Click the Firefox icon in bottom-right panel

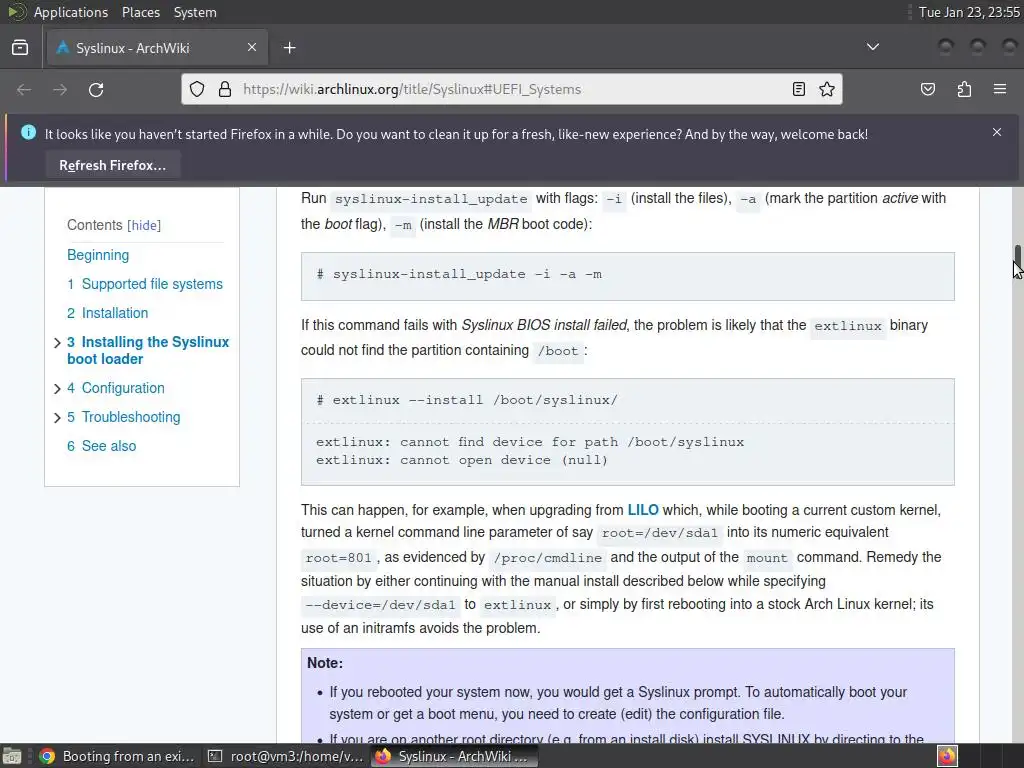tap(947, 756)
